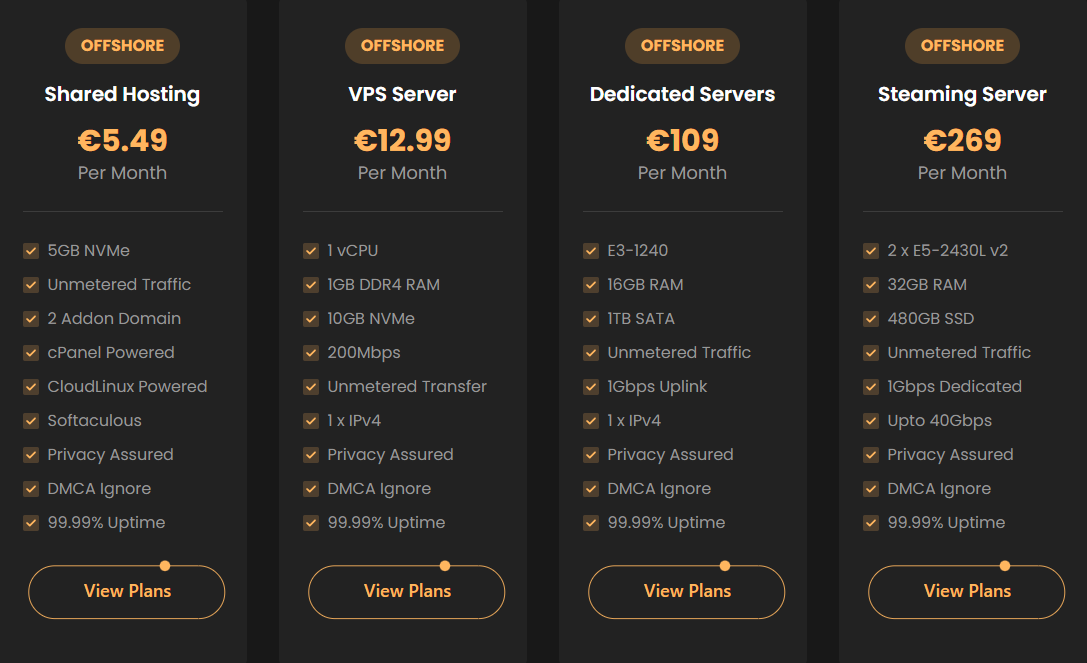Click the OFFSHORE badge above Shared Hosting
Image resolution: width=1087 pixels, height=663 pixels.
click(x=123, y=46)
